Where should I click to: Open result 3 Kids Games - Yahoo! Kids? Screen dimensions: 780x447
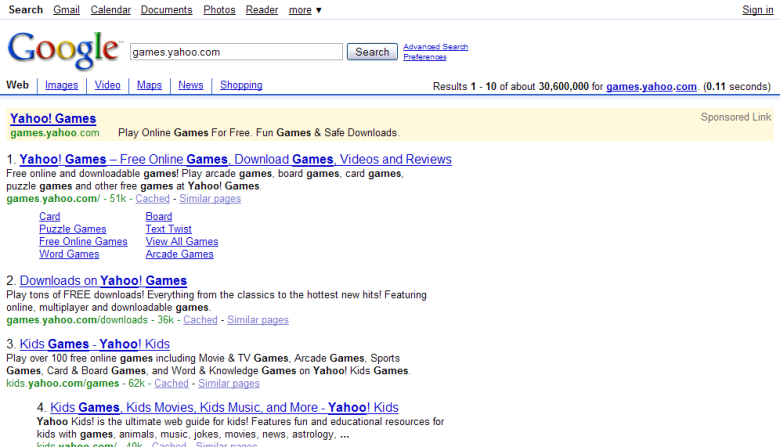click(95, 344)
